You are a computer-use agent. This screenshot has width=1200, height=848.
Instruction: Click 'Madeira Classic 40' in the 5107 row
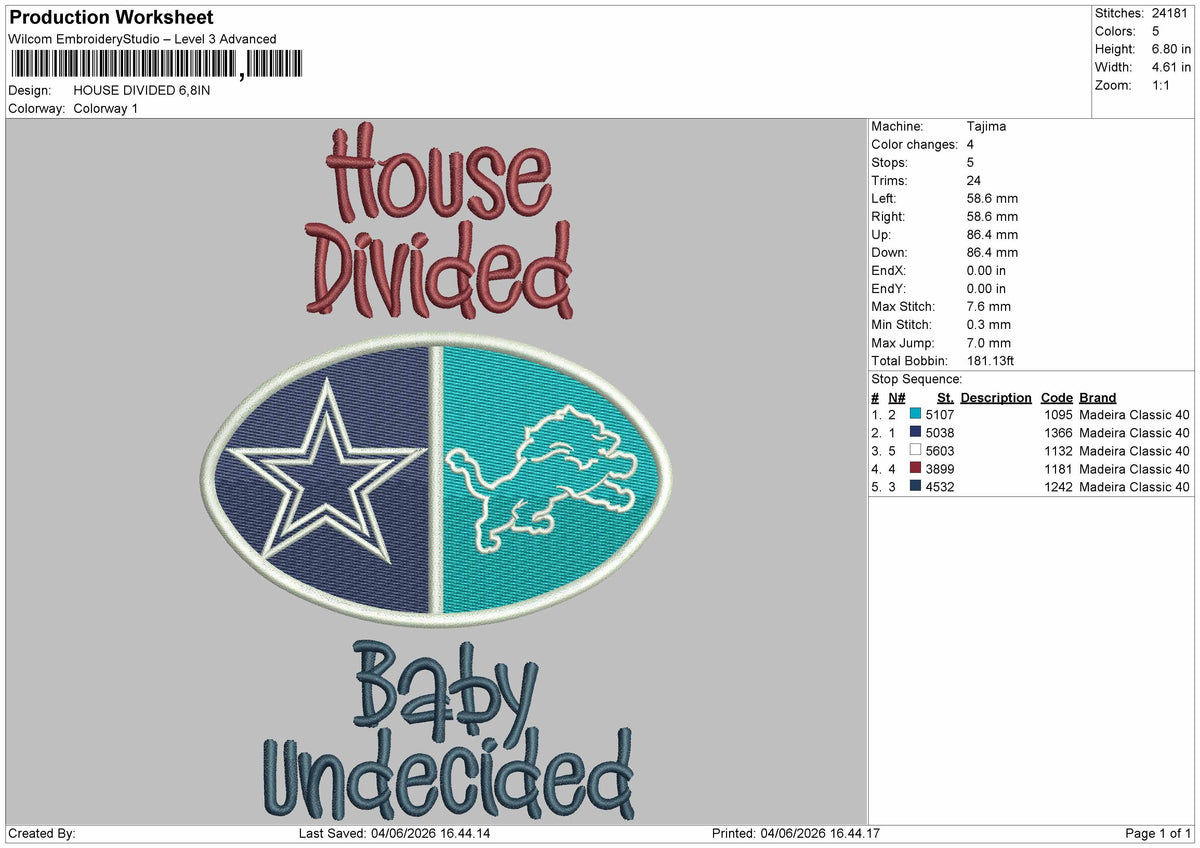(x=1134, y=415)
